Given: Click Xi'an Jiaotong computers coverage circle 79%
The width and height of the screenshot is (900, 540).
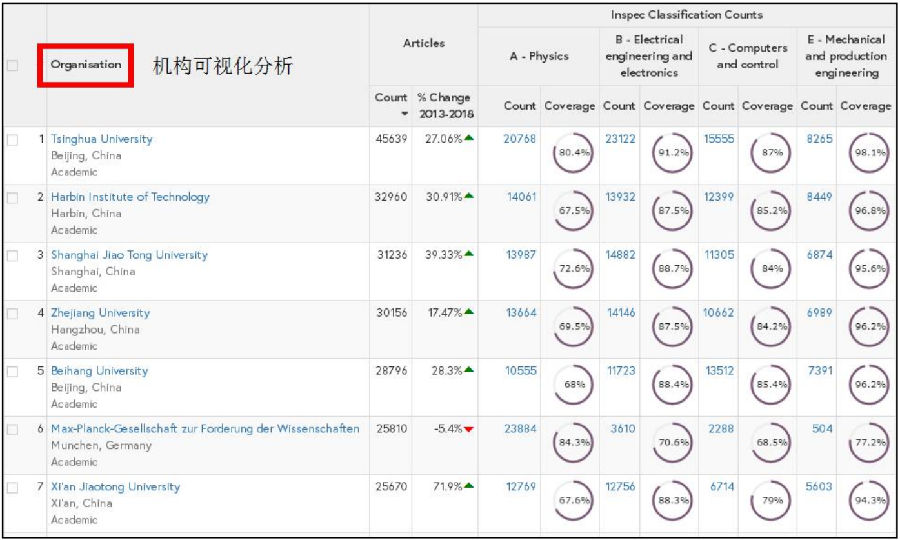Looking at the screenshot, I should [771, 501].
